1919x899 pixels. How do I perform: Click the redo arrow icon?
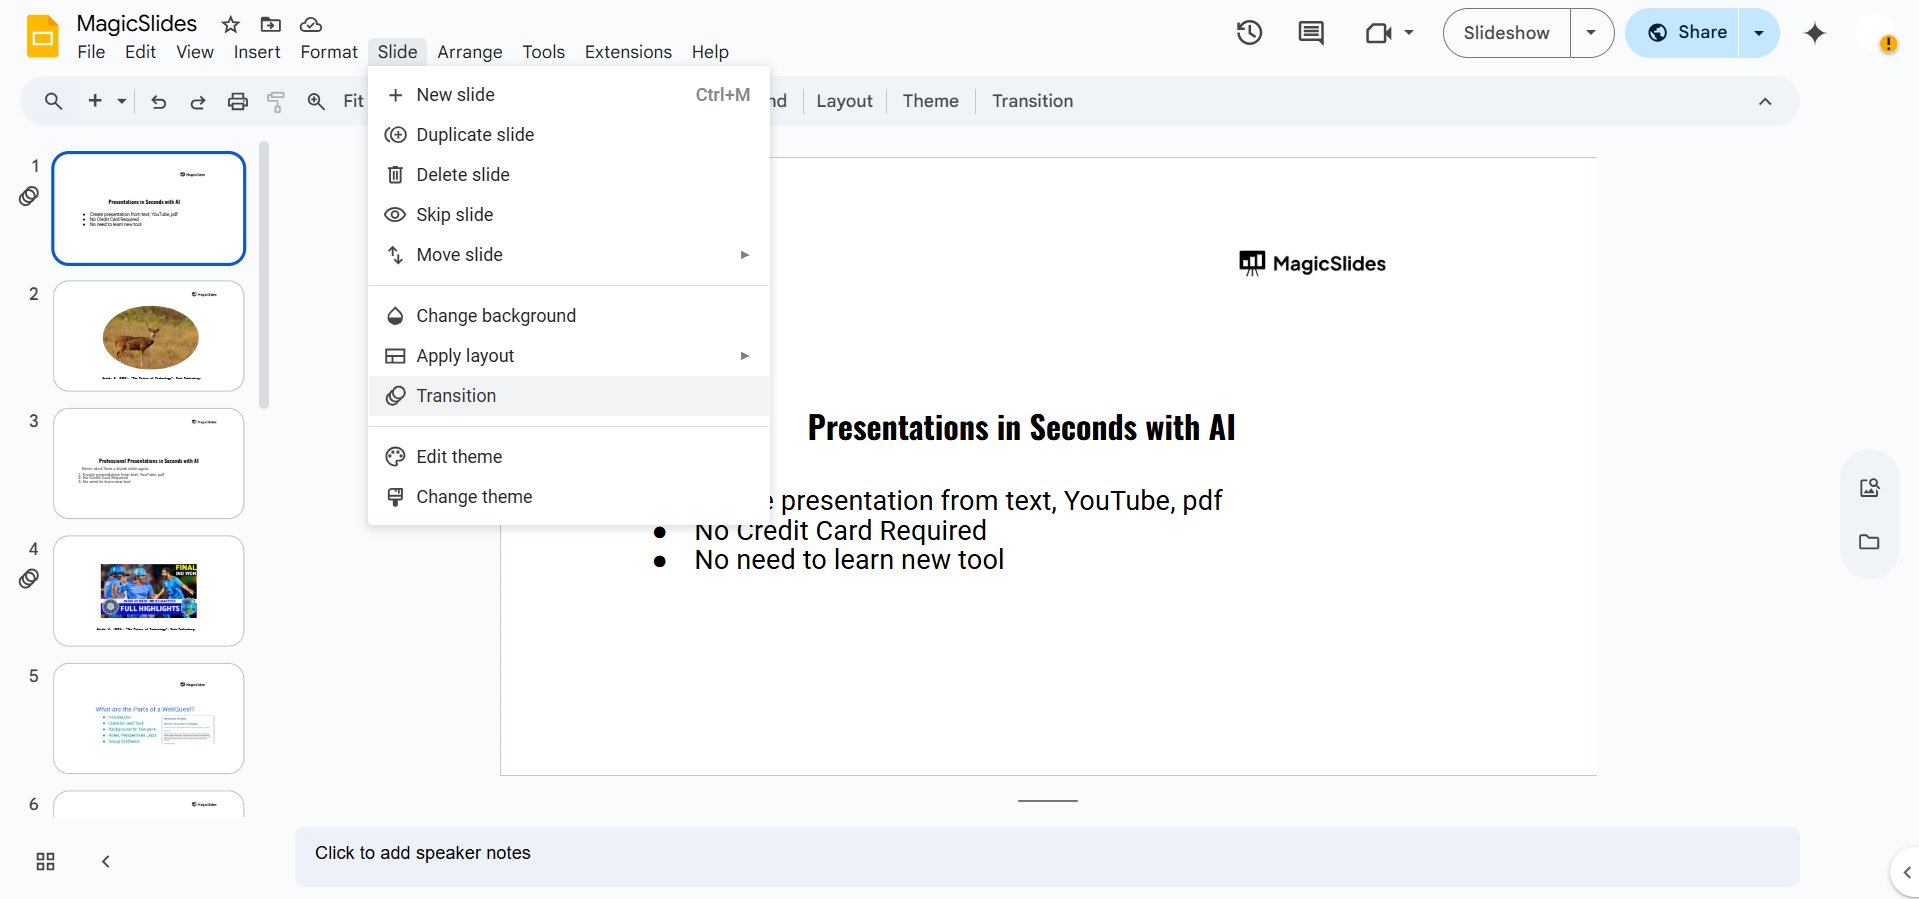tap(198, 101)
